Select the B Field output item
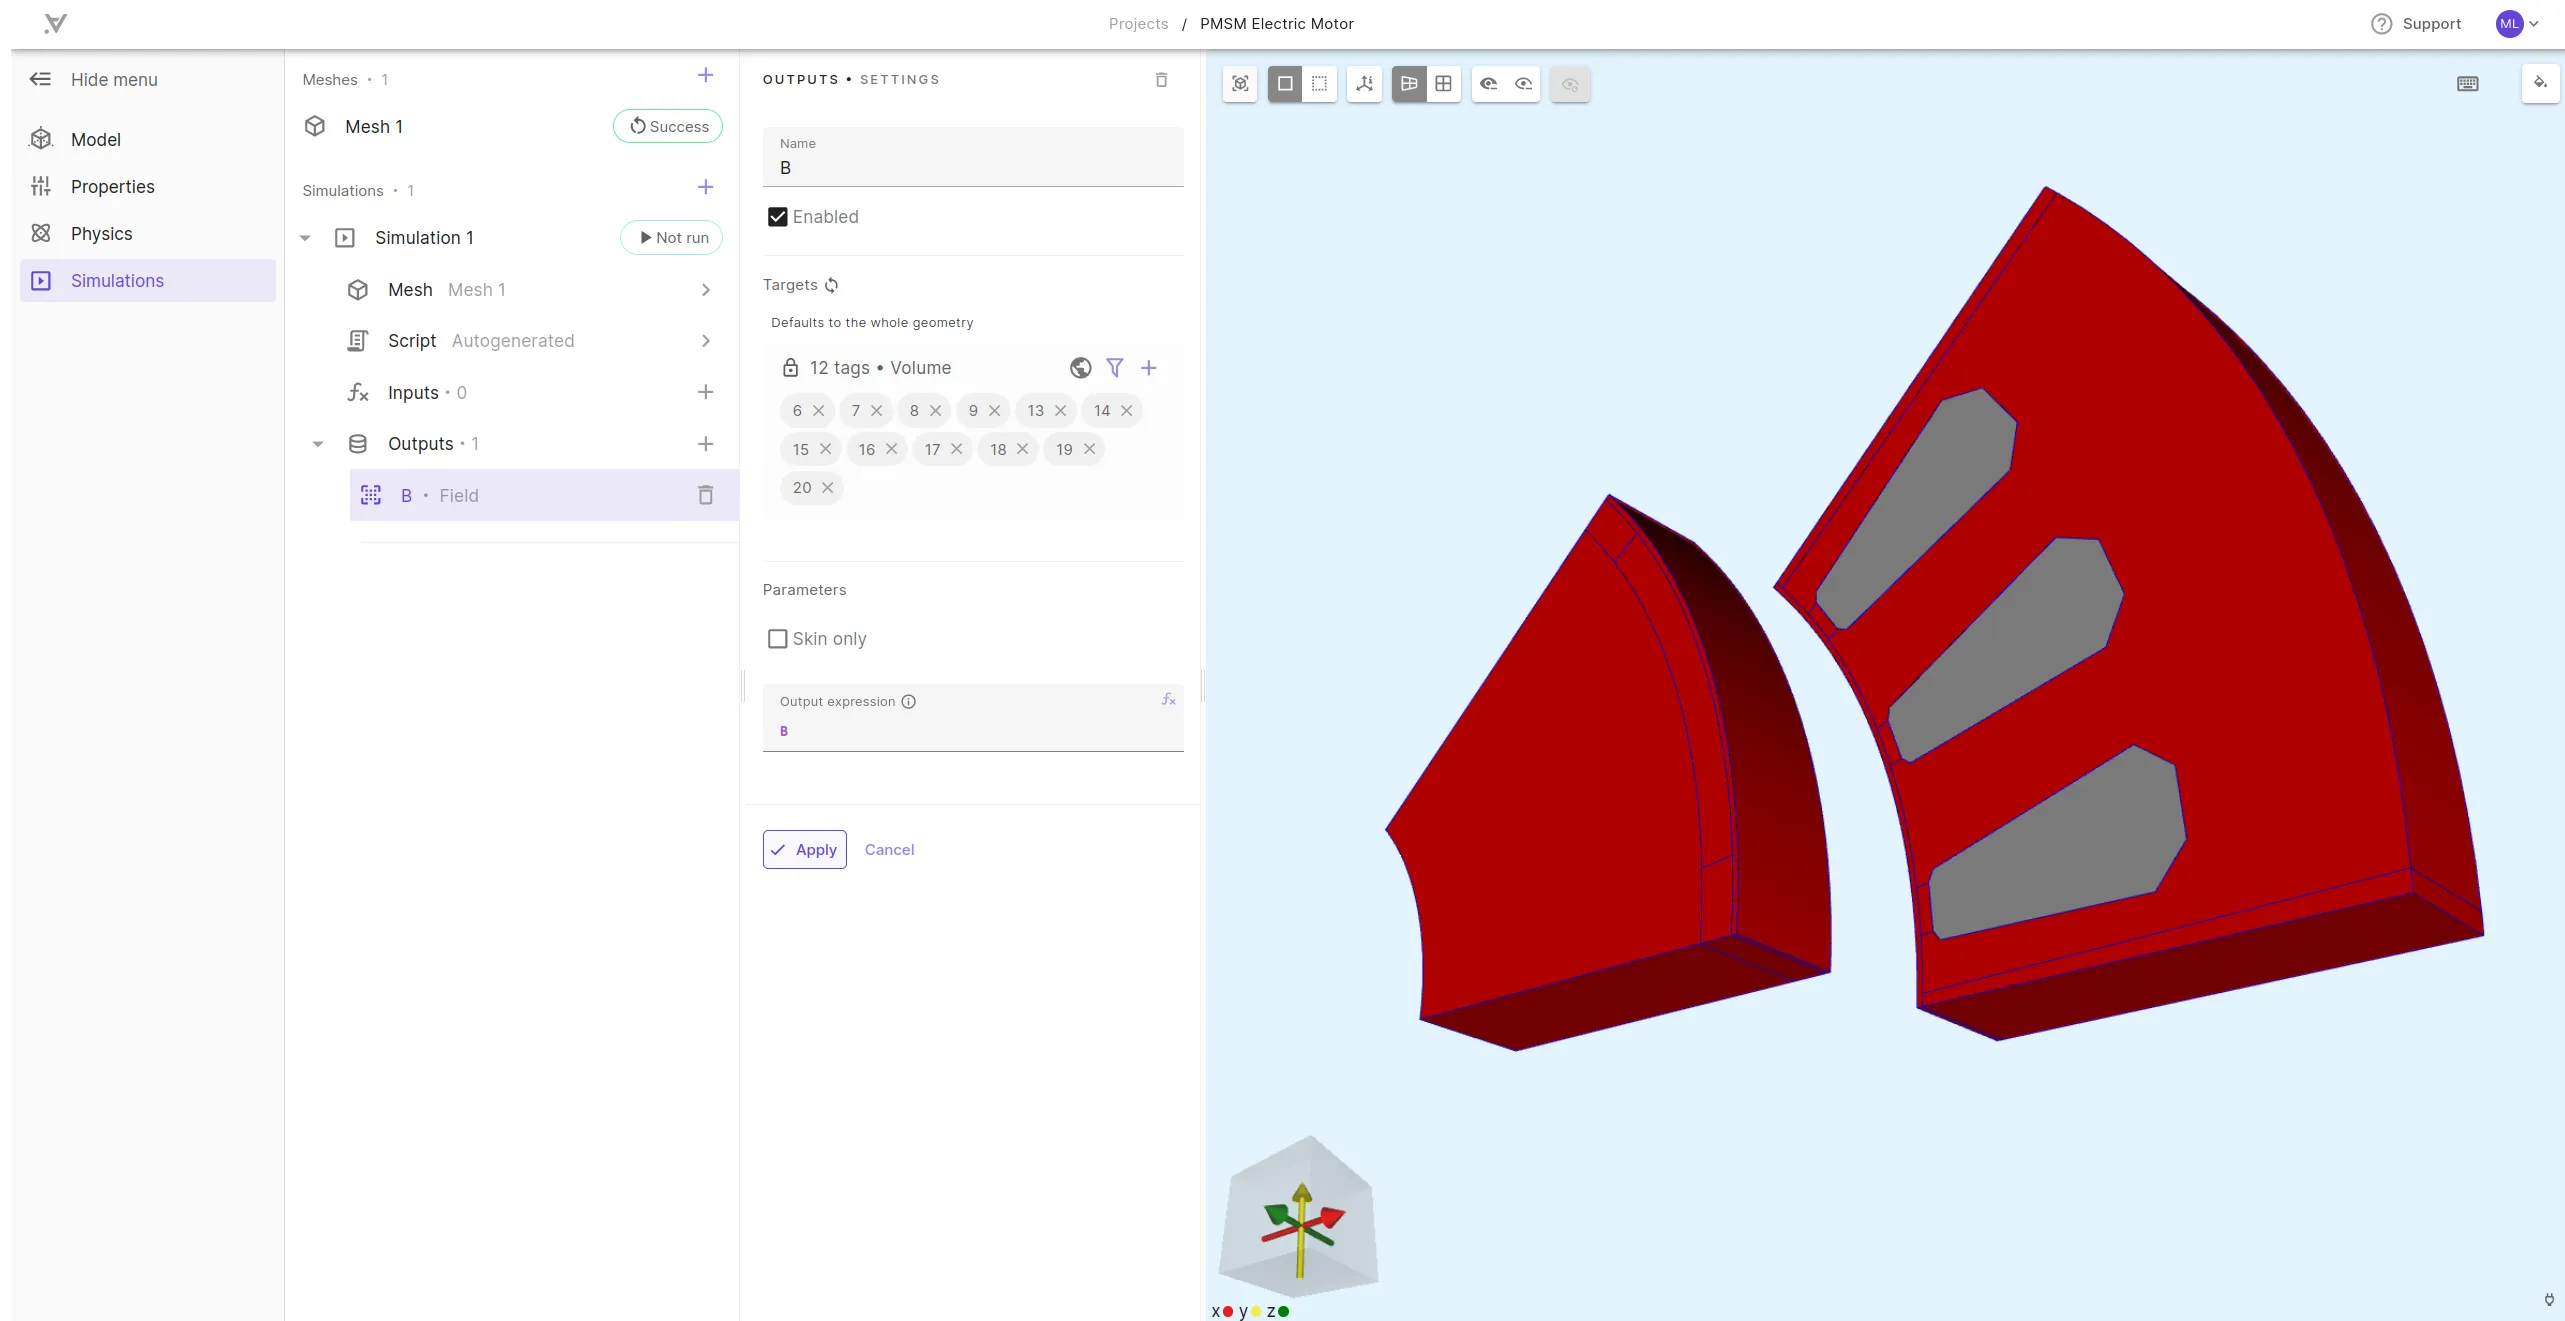 click(x=544, y=495)
